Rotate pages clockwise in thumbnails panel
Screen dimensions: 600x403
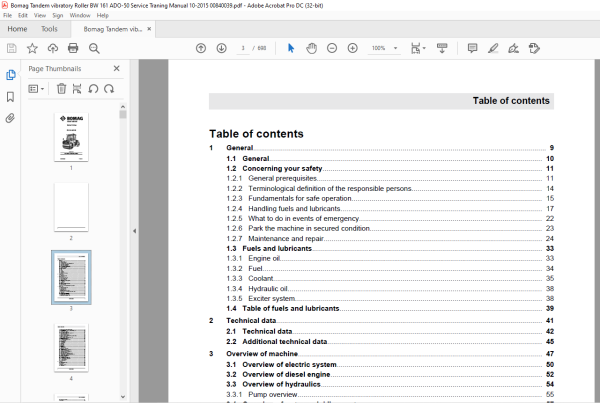[x=109, y=89]
